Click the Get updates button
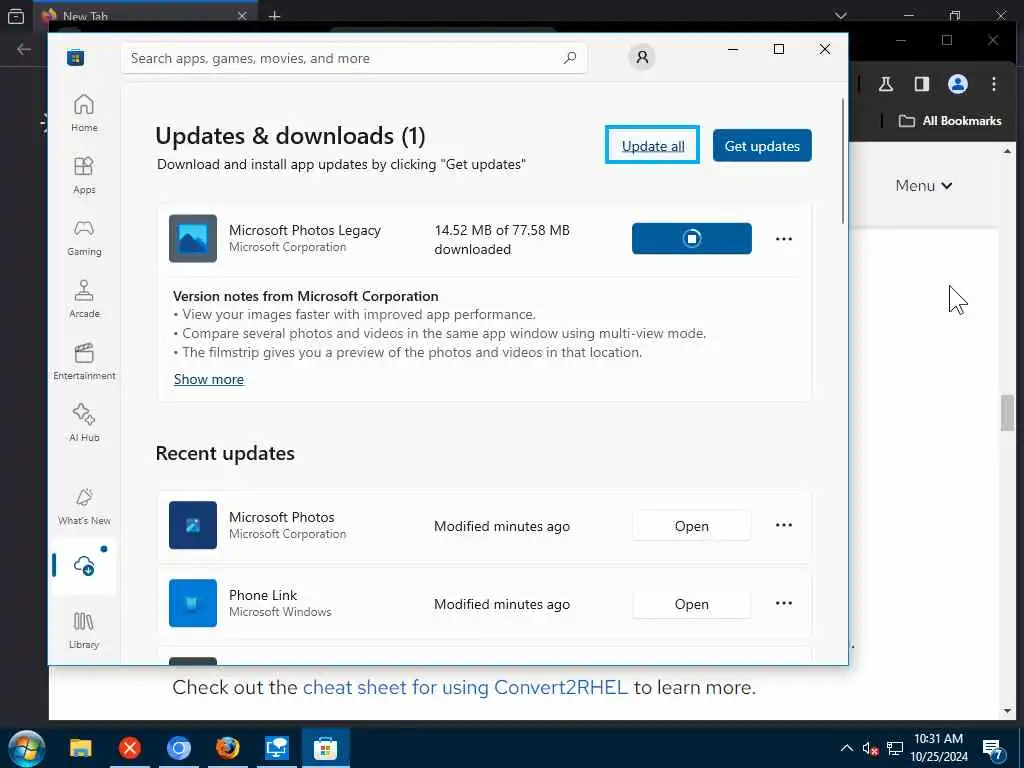This screenshot has height=768, width=1024. [x=762, y=146]
